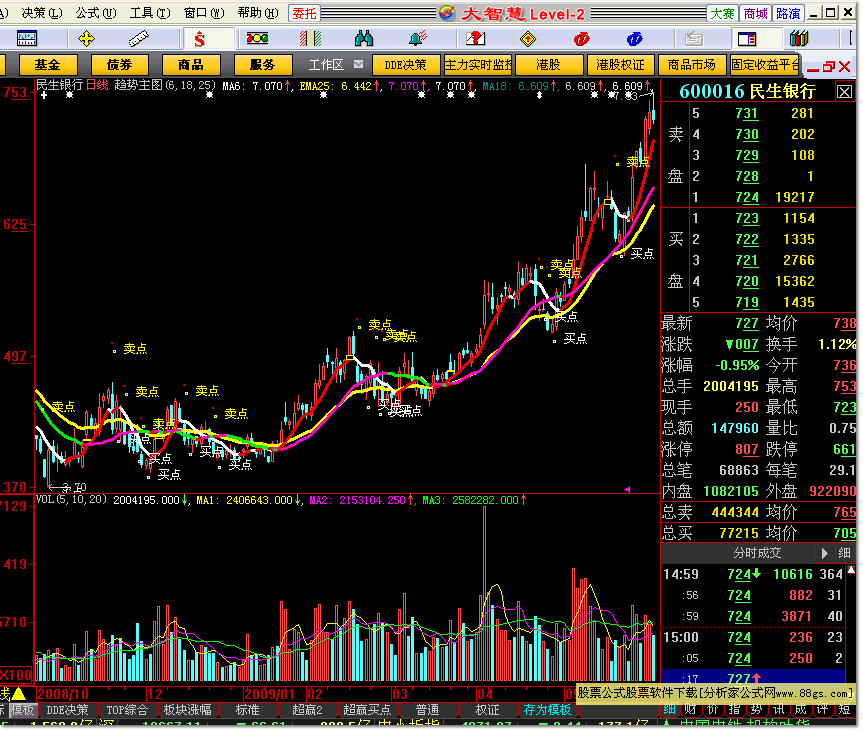Open the 窗口(W) menu
Image resolution: width=863 pixels, height=731 pixels.
[204, 13]
